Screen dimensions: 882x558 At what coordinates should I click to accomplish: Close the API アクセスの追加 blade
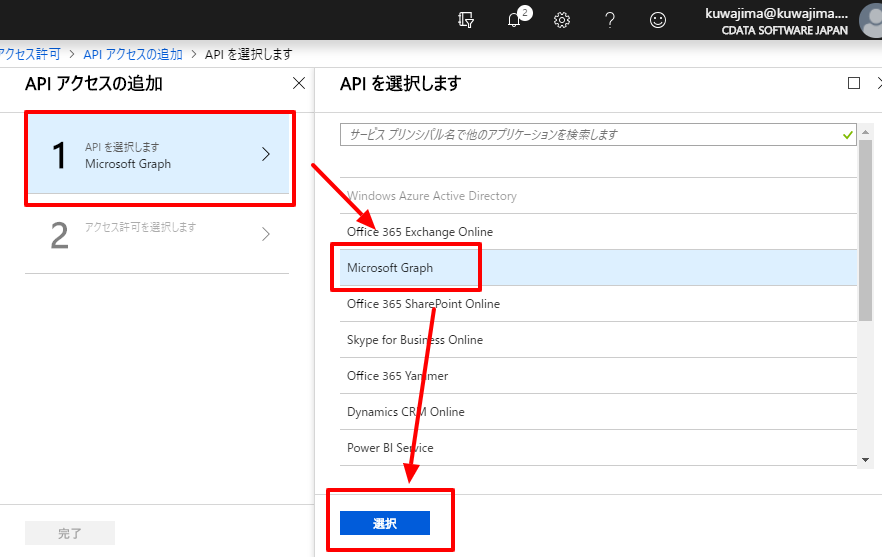pos(299,83)
